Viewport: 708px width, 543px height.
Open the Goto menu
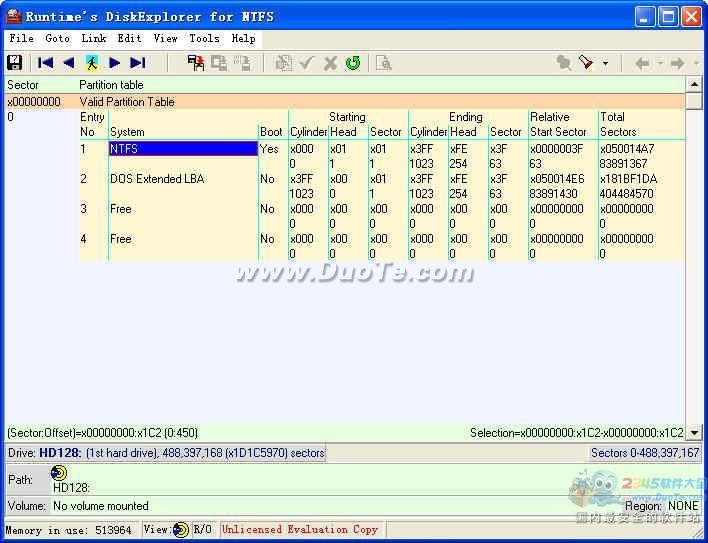coord(57,38)
